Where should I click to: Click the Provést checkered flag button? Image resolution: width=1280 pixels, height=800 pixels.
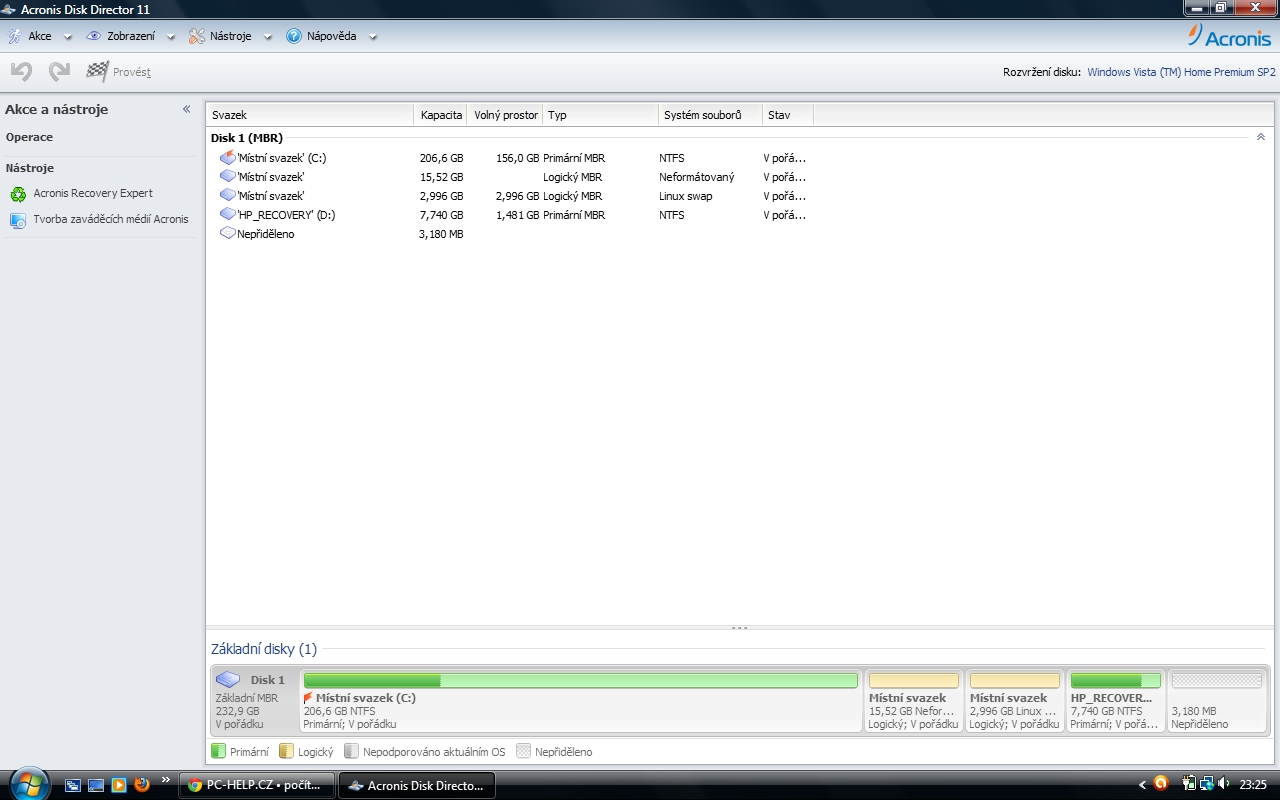click(x=118, y=72)
